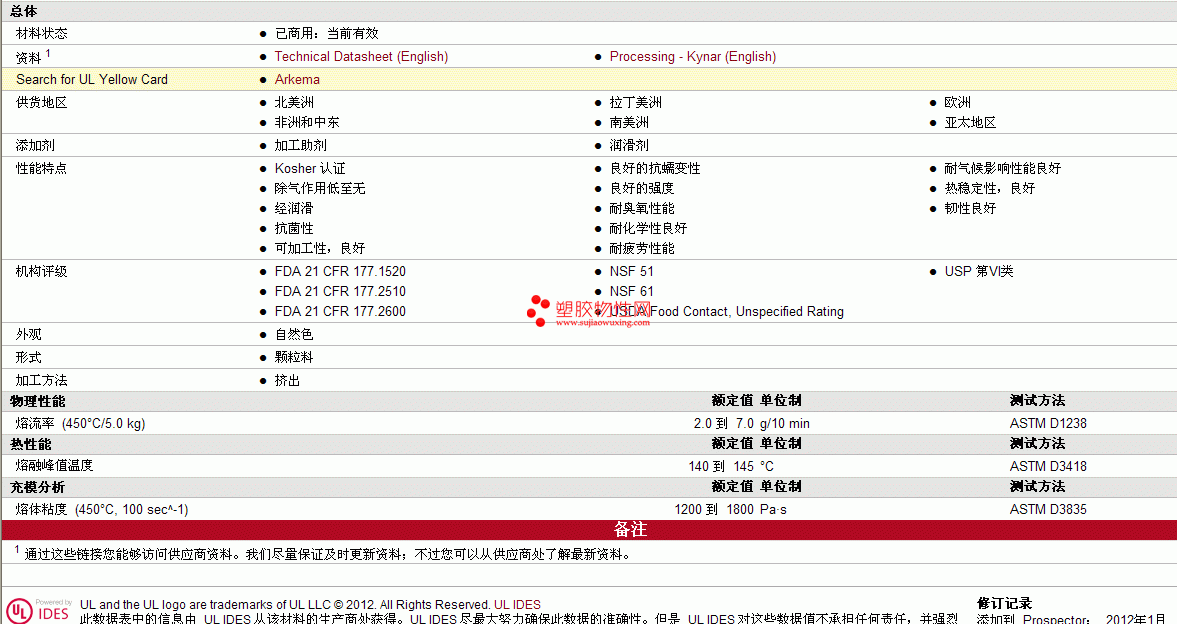This screenshot has height=624, width=1177.
Task: Click FDA 21 CFR 177.2600 rating
Action: pos(340,312)
